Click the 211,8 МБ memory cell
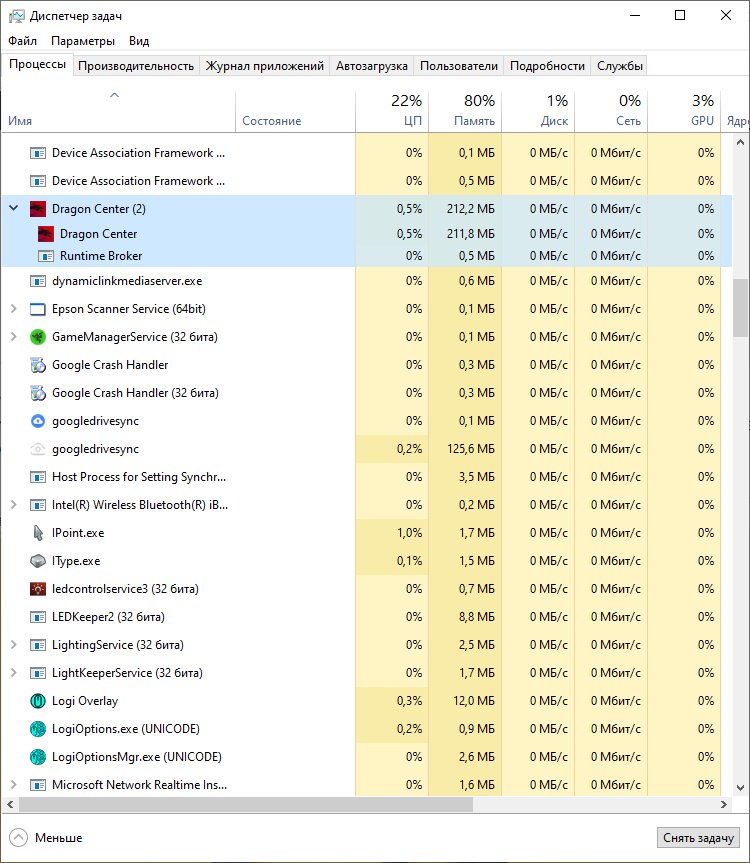This screenshot has width=750, height=863. point(465,234)
